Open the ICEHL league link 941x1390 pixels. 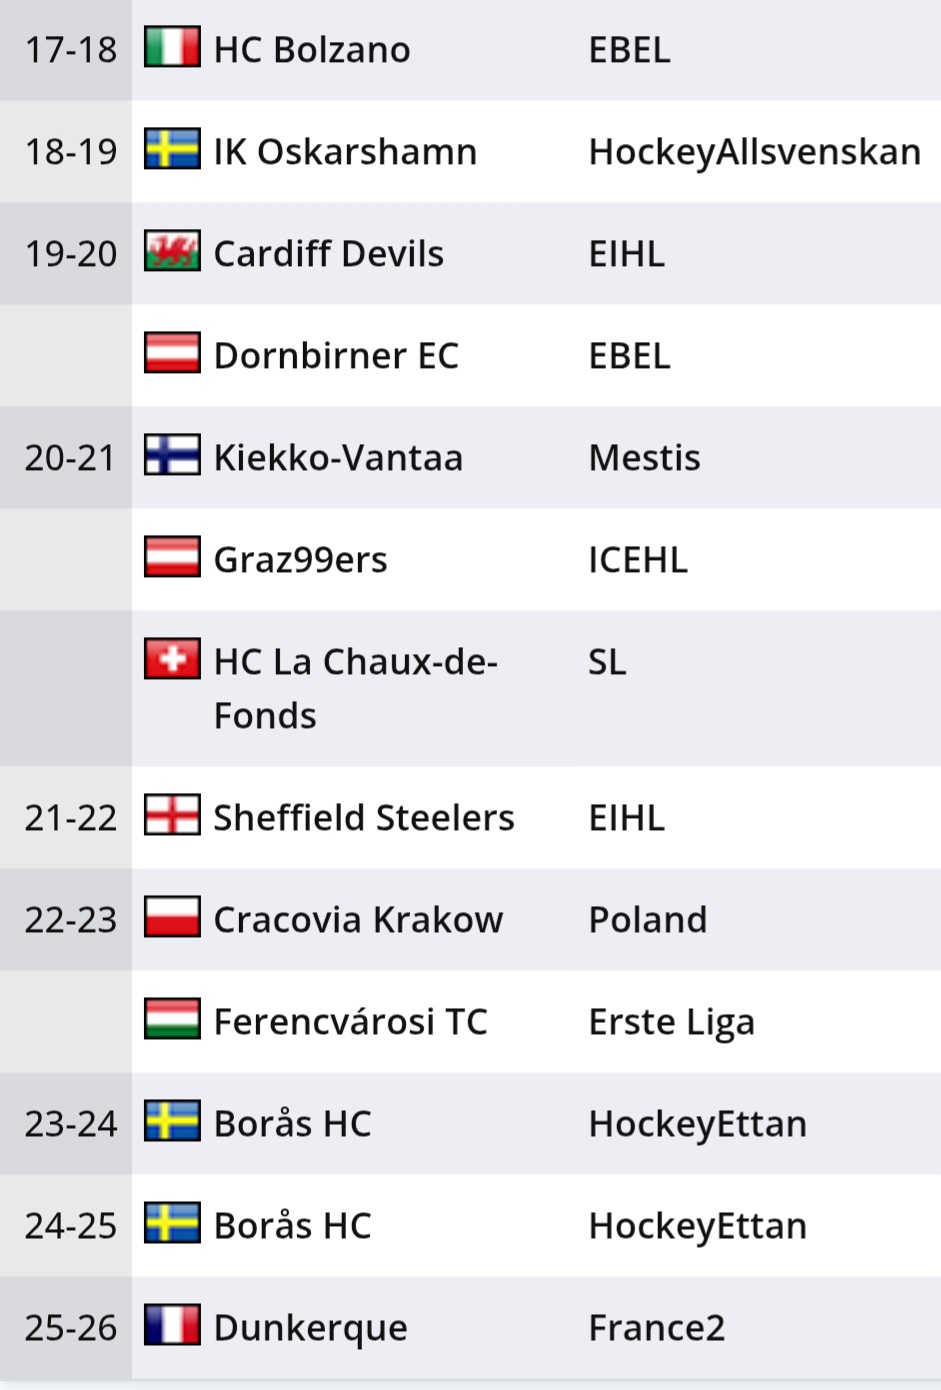click(x=637, y=560)
